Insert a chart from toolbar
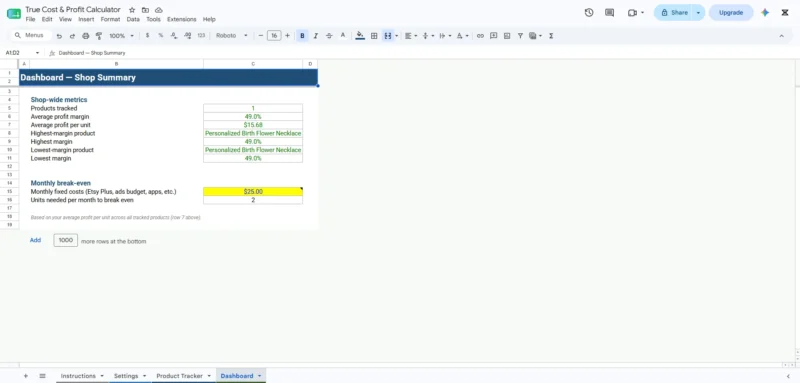Image resolution: width=800 pixels, height=383 pixels. coord(507,36)
